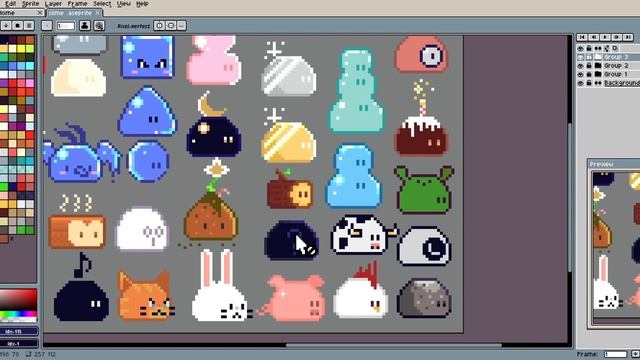Hide the Group 1 layer
Viewport: 640px width, 360px height.
pos(580,74)
